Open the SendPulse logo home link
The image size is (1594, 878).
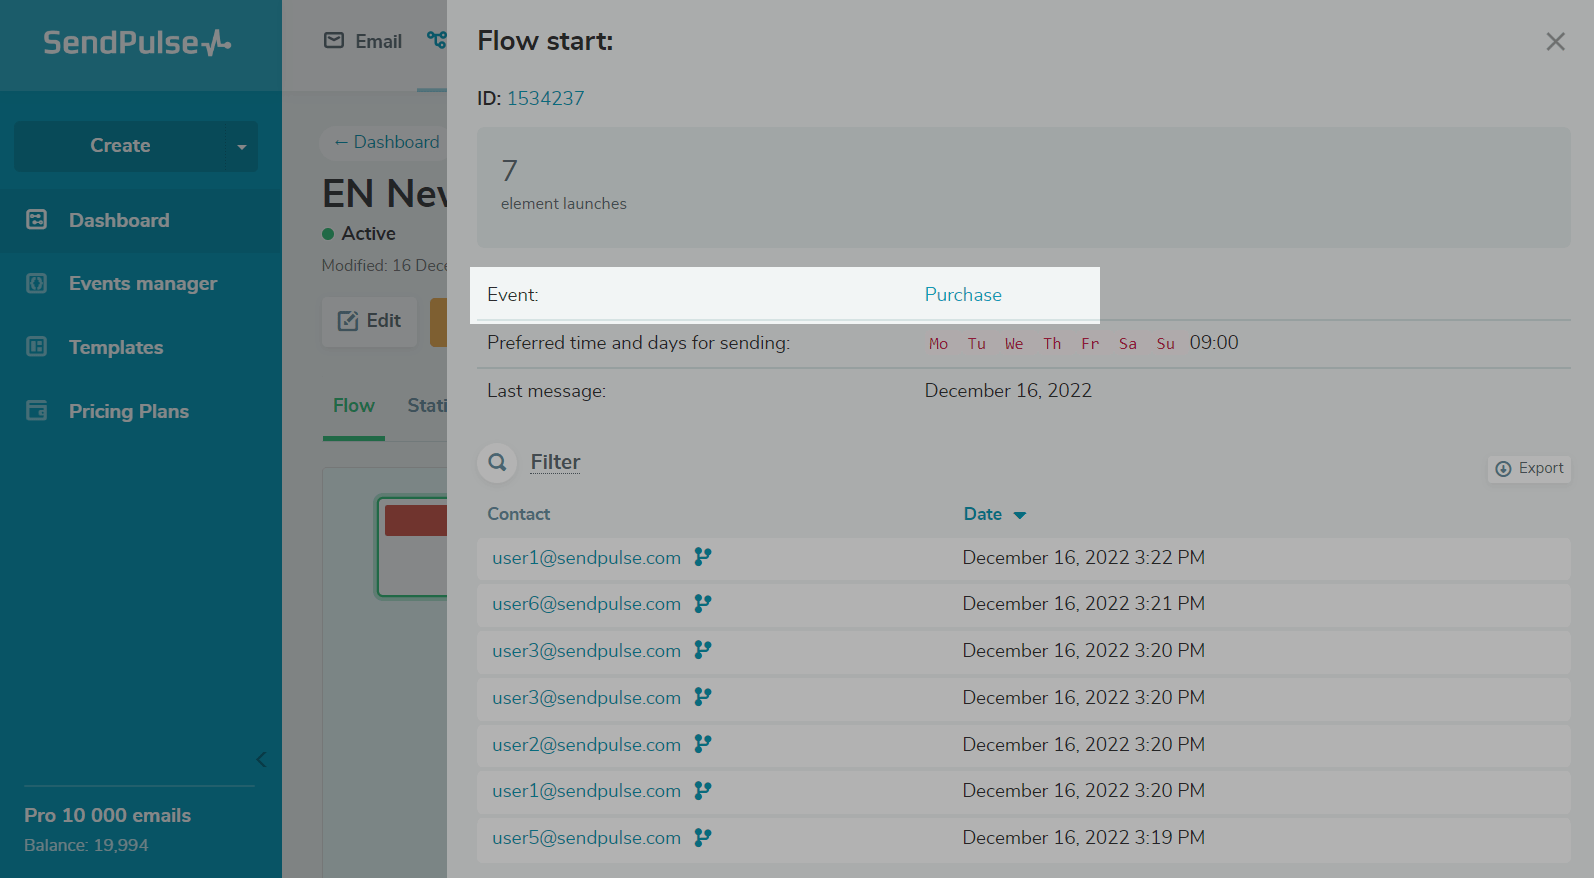[137, 42]
